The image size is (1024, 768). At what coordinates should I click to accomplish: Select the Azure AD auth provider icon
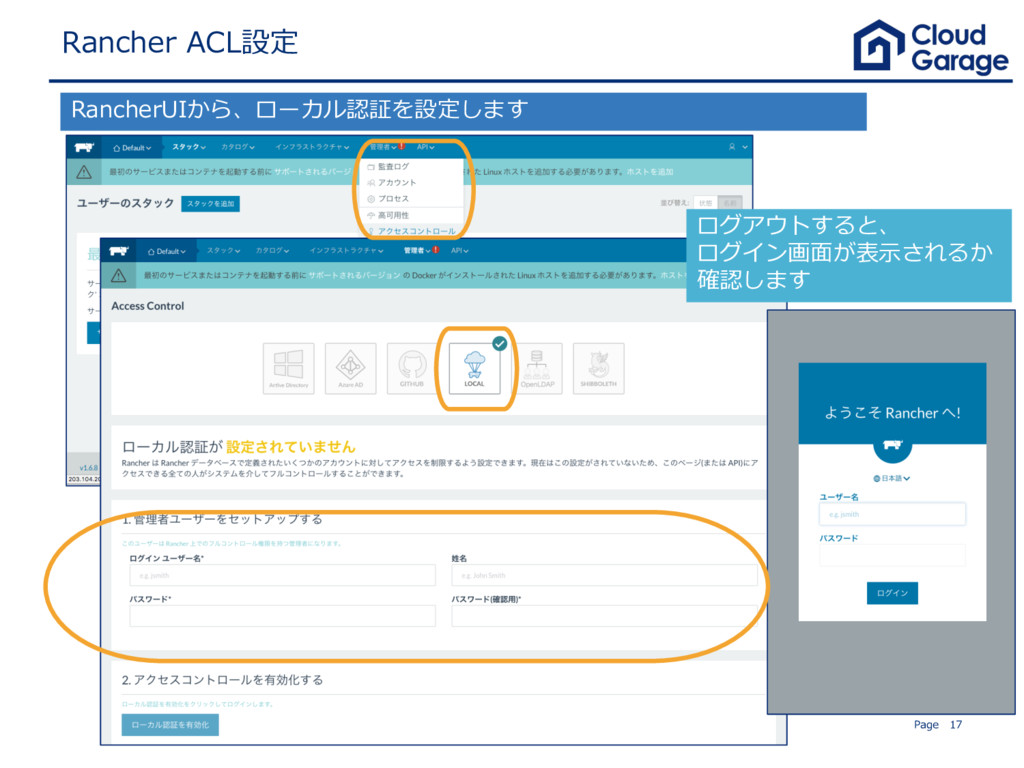point(350,368)
